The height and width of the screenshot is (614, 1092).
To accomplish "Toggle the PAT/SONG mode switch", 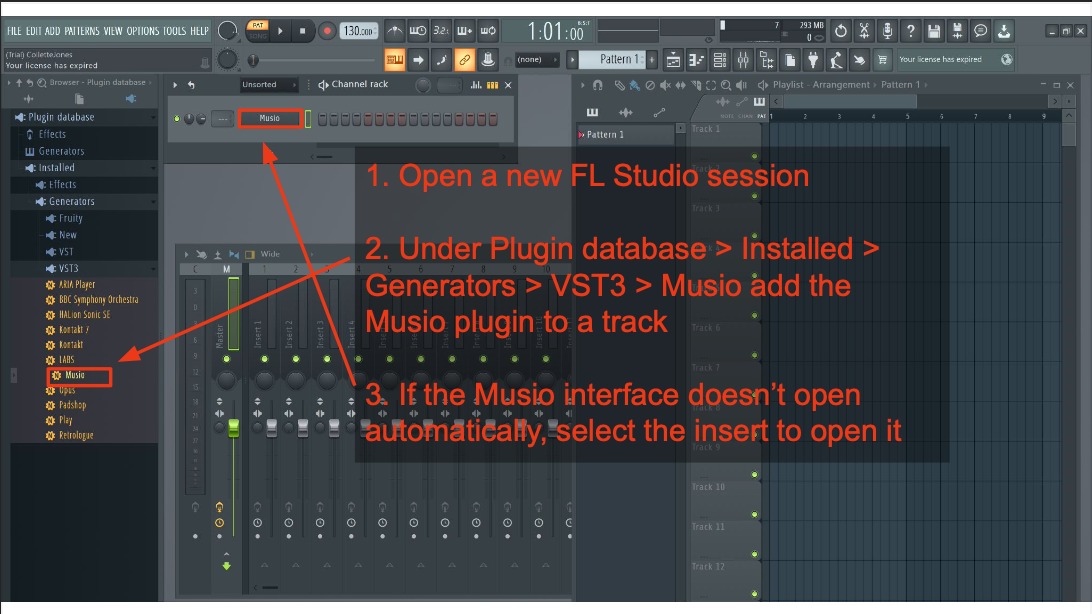I will 258,31.
